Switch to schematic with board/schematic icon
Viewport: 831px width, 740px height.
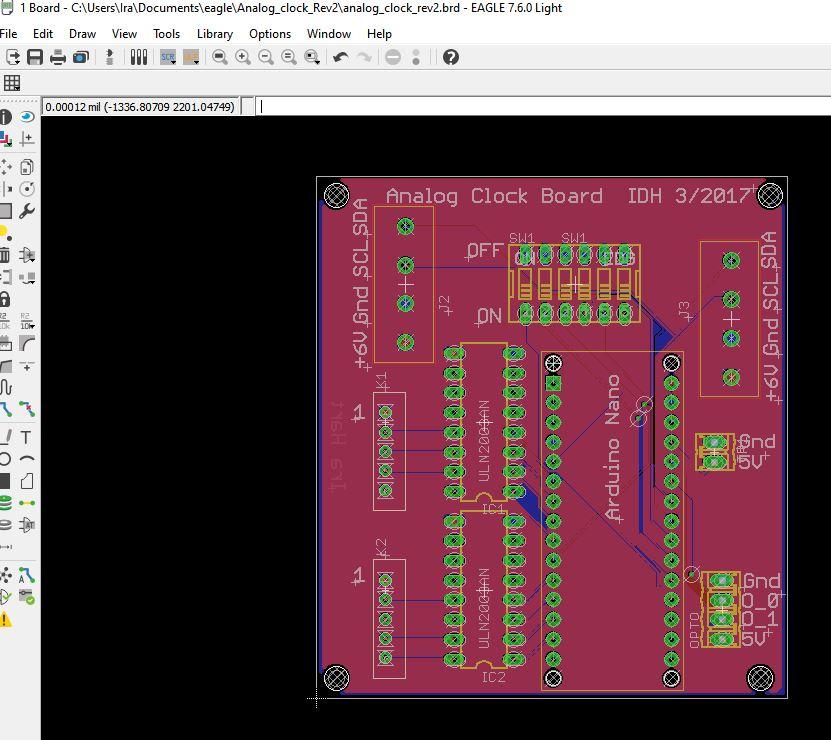tap(110, 57)
